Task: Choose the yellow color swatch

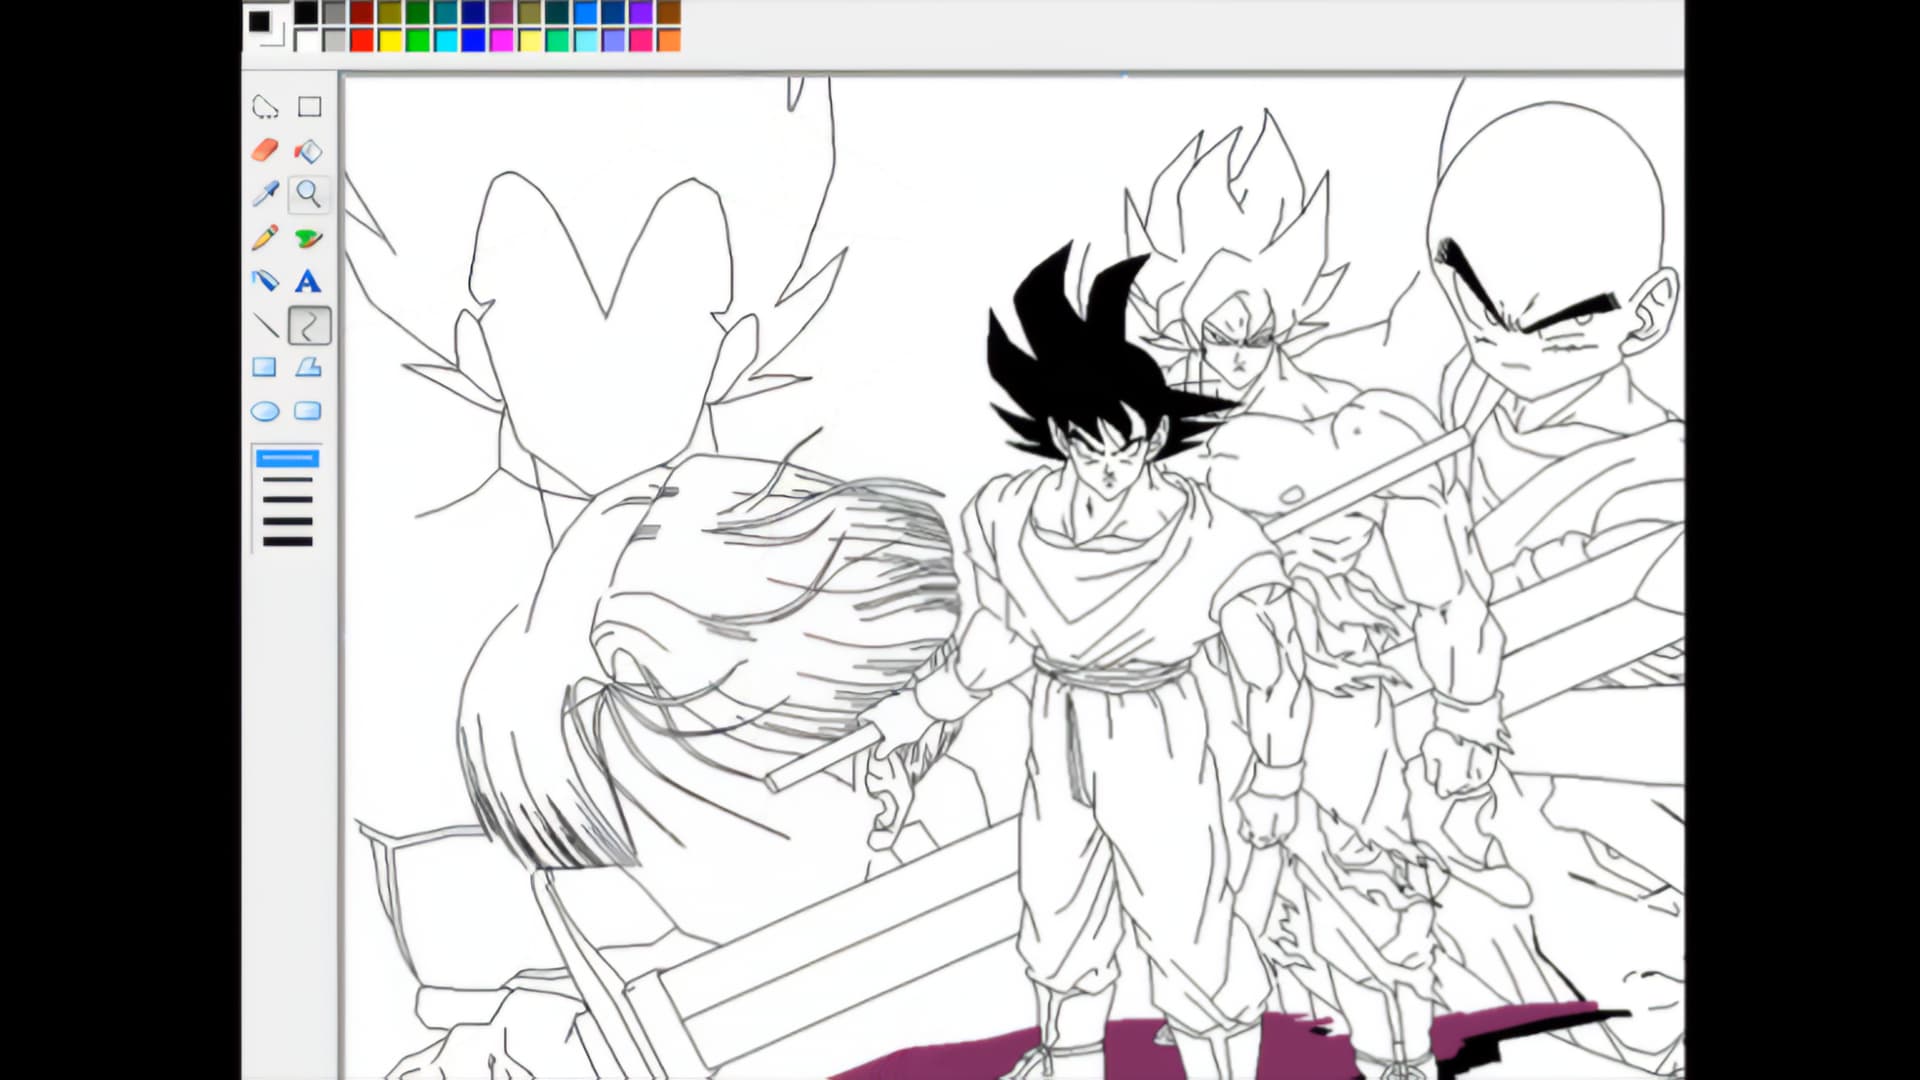Action: (x=390, y=40)
